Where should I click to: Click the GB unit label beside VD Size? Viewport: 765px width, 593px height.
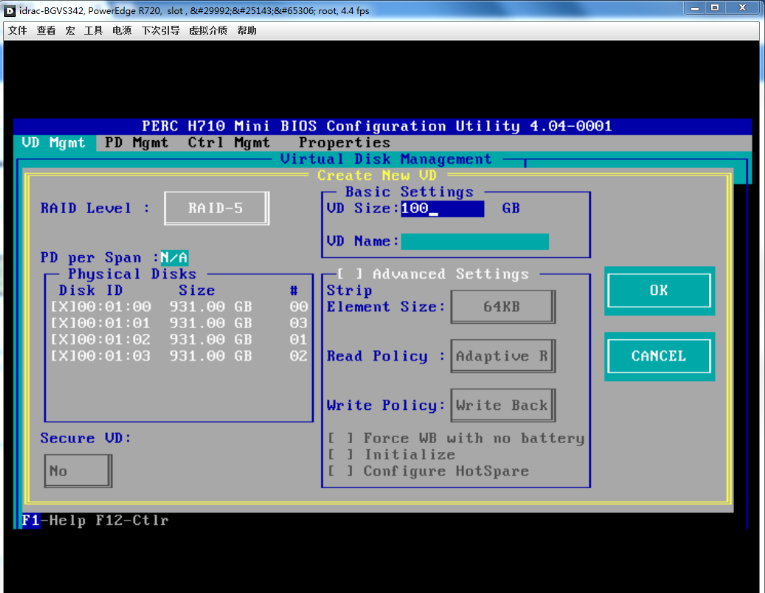(511, 208)
